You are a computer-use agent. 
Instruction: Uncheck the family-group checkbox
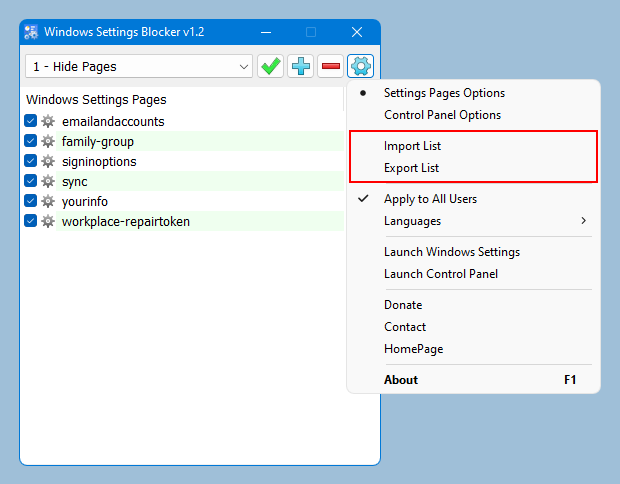point(31,141)
